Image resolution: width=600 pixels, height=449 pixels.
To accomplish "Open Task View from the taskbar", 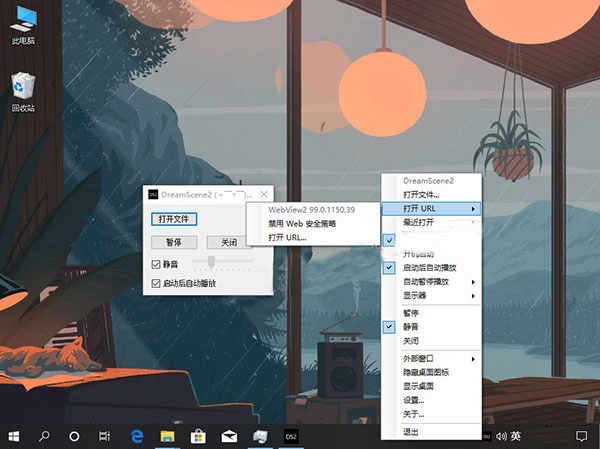I will pyautogui.click(x=104, y=436).
